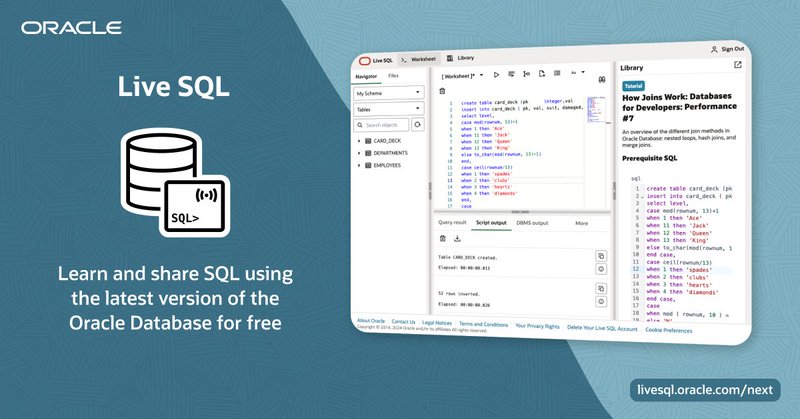Click the '52 rows inserted.' output text
Image resolution: width=800 pixels, height=419 pixels.
click(459, 294)
